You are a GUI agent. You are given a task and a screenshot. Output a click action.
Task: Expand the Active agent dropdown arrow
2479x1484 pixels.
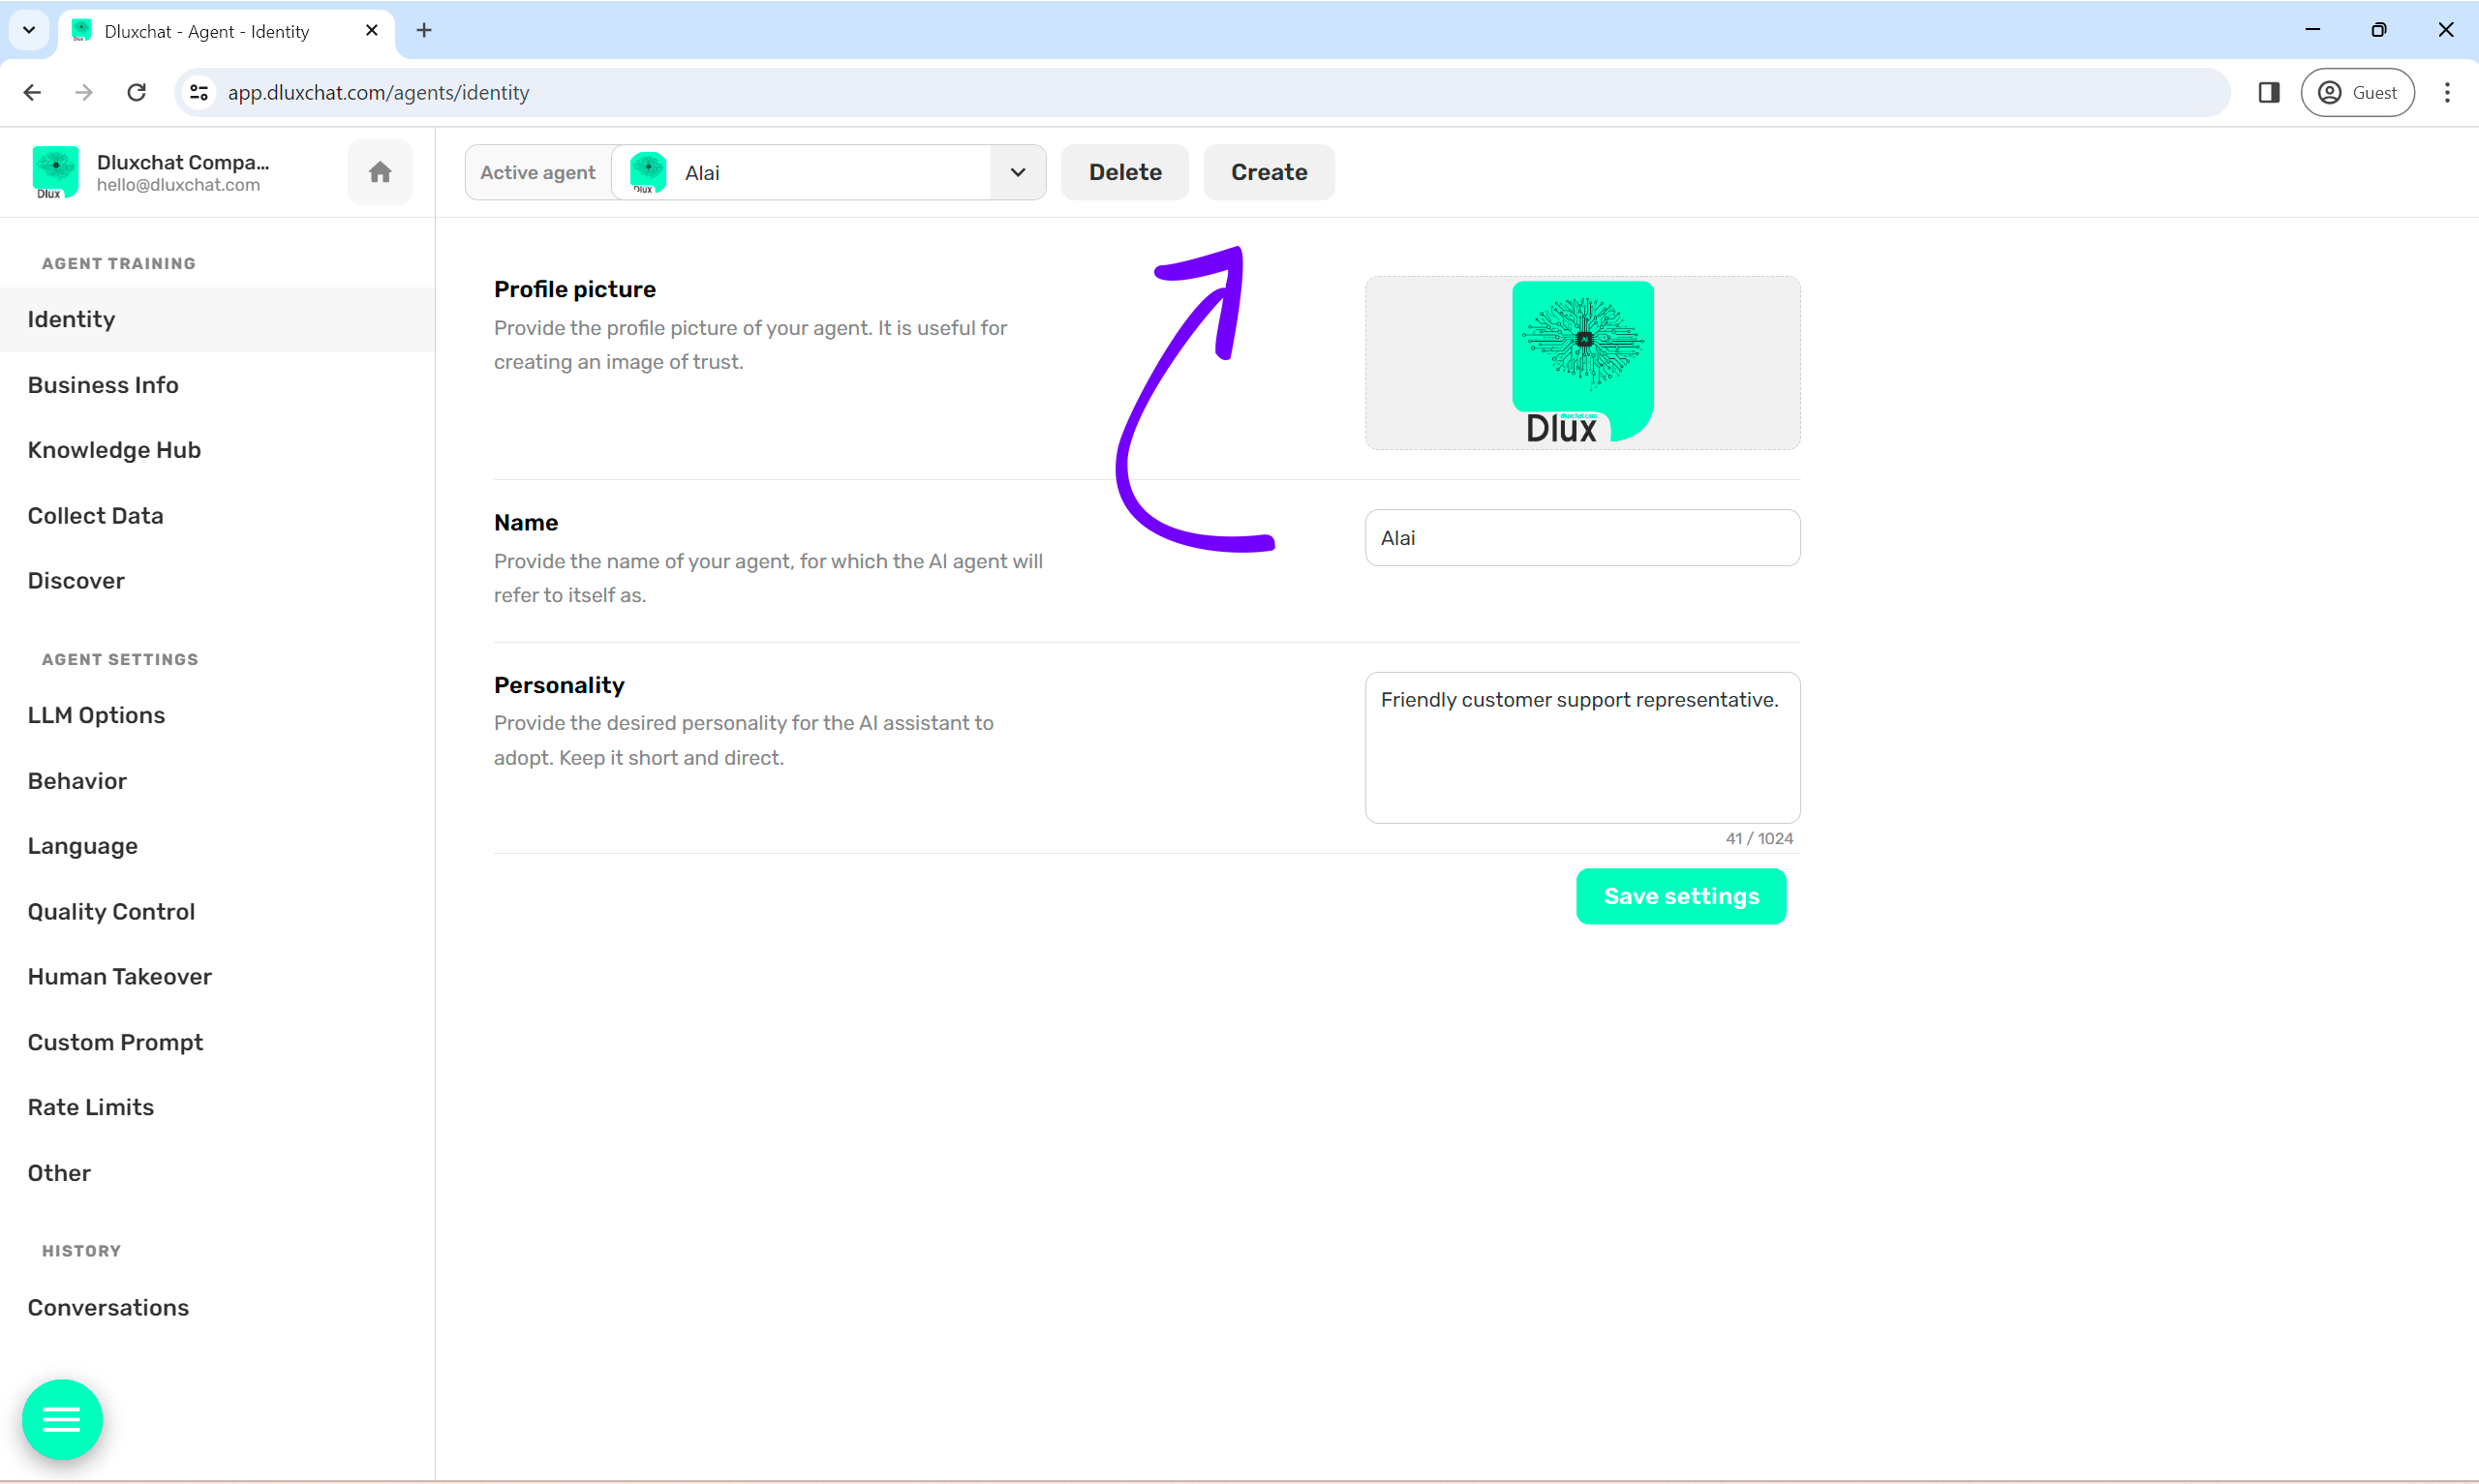click(x=1017, y=172)
